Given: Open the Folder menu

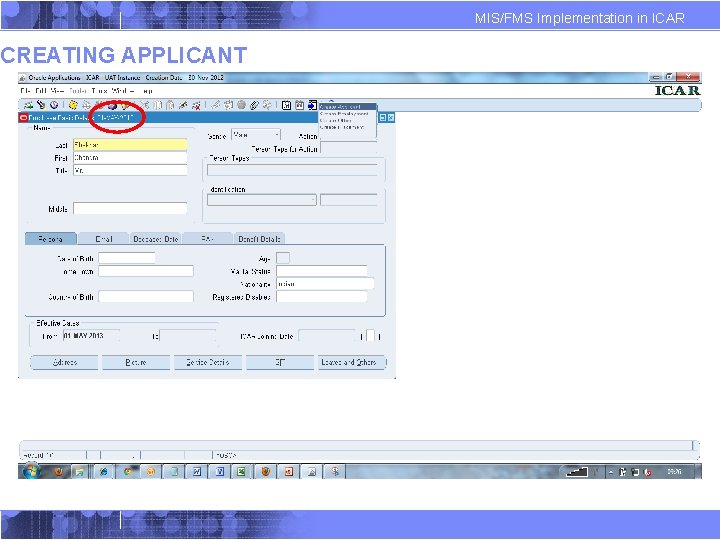Looking at the screenshot, I should coord(78,91).
